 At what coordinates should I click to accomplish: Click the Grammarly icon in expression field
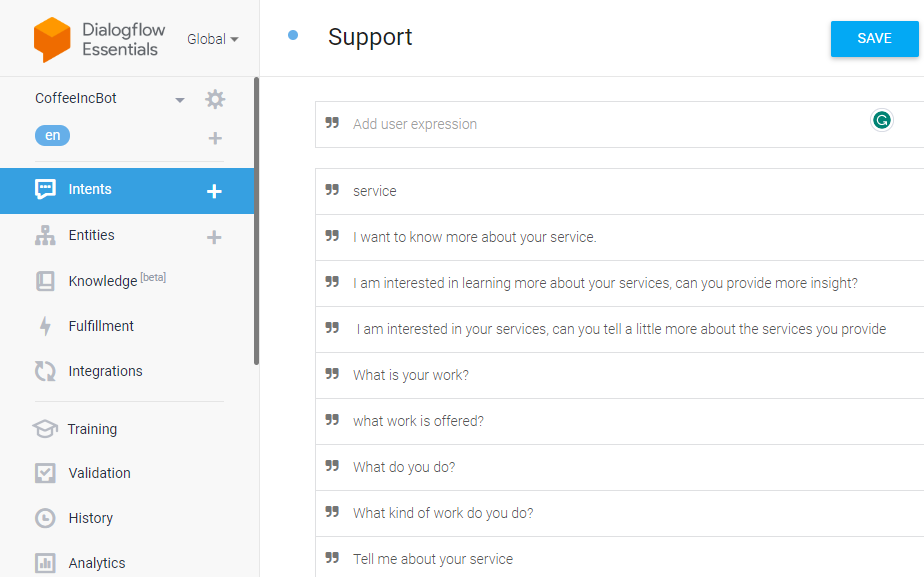coord(882,121)
